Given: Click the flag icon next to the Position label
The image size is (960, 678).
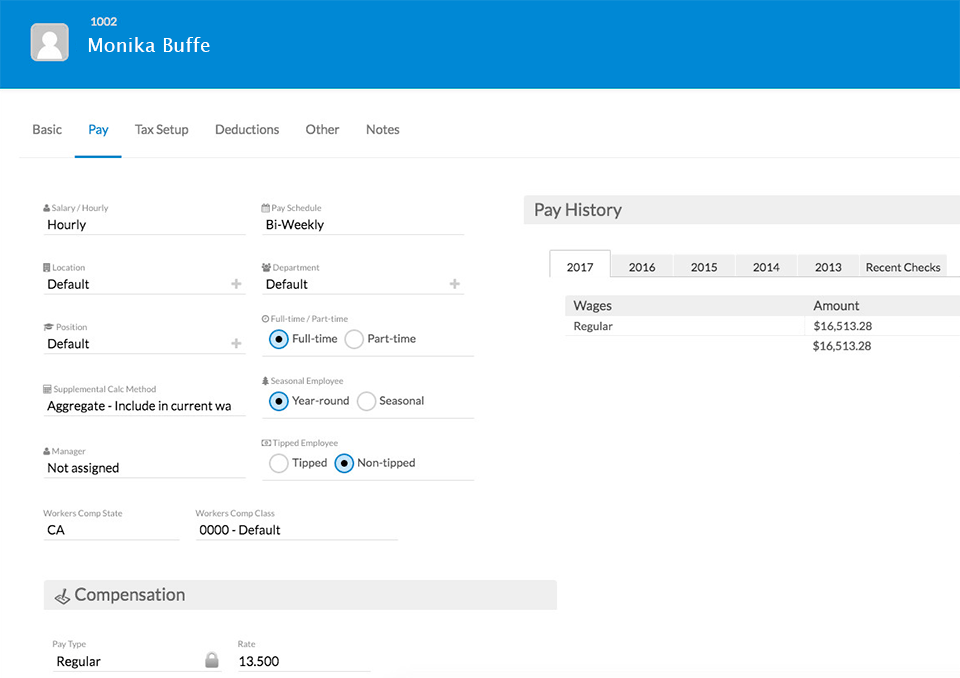Looking at the screenshot, I should pyautogui.click(x=47, y=327).
